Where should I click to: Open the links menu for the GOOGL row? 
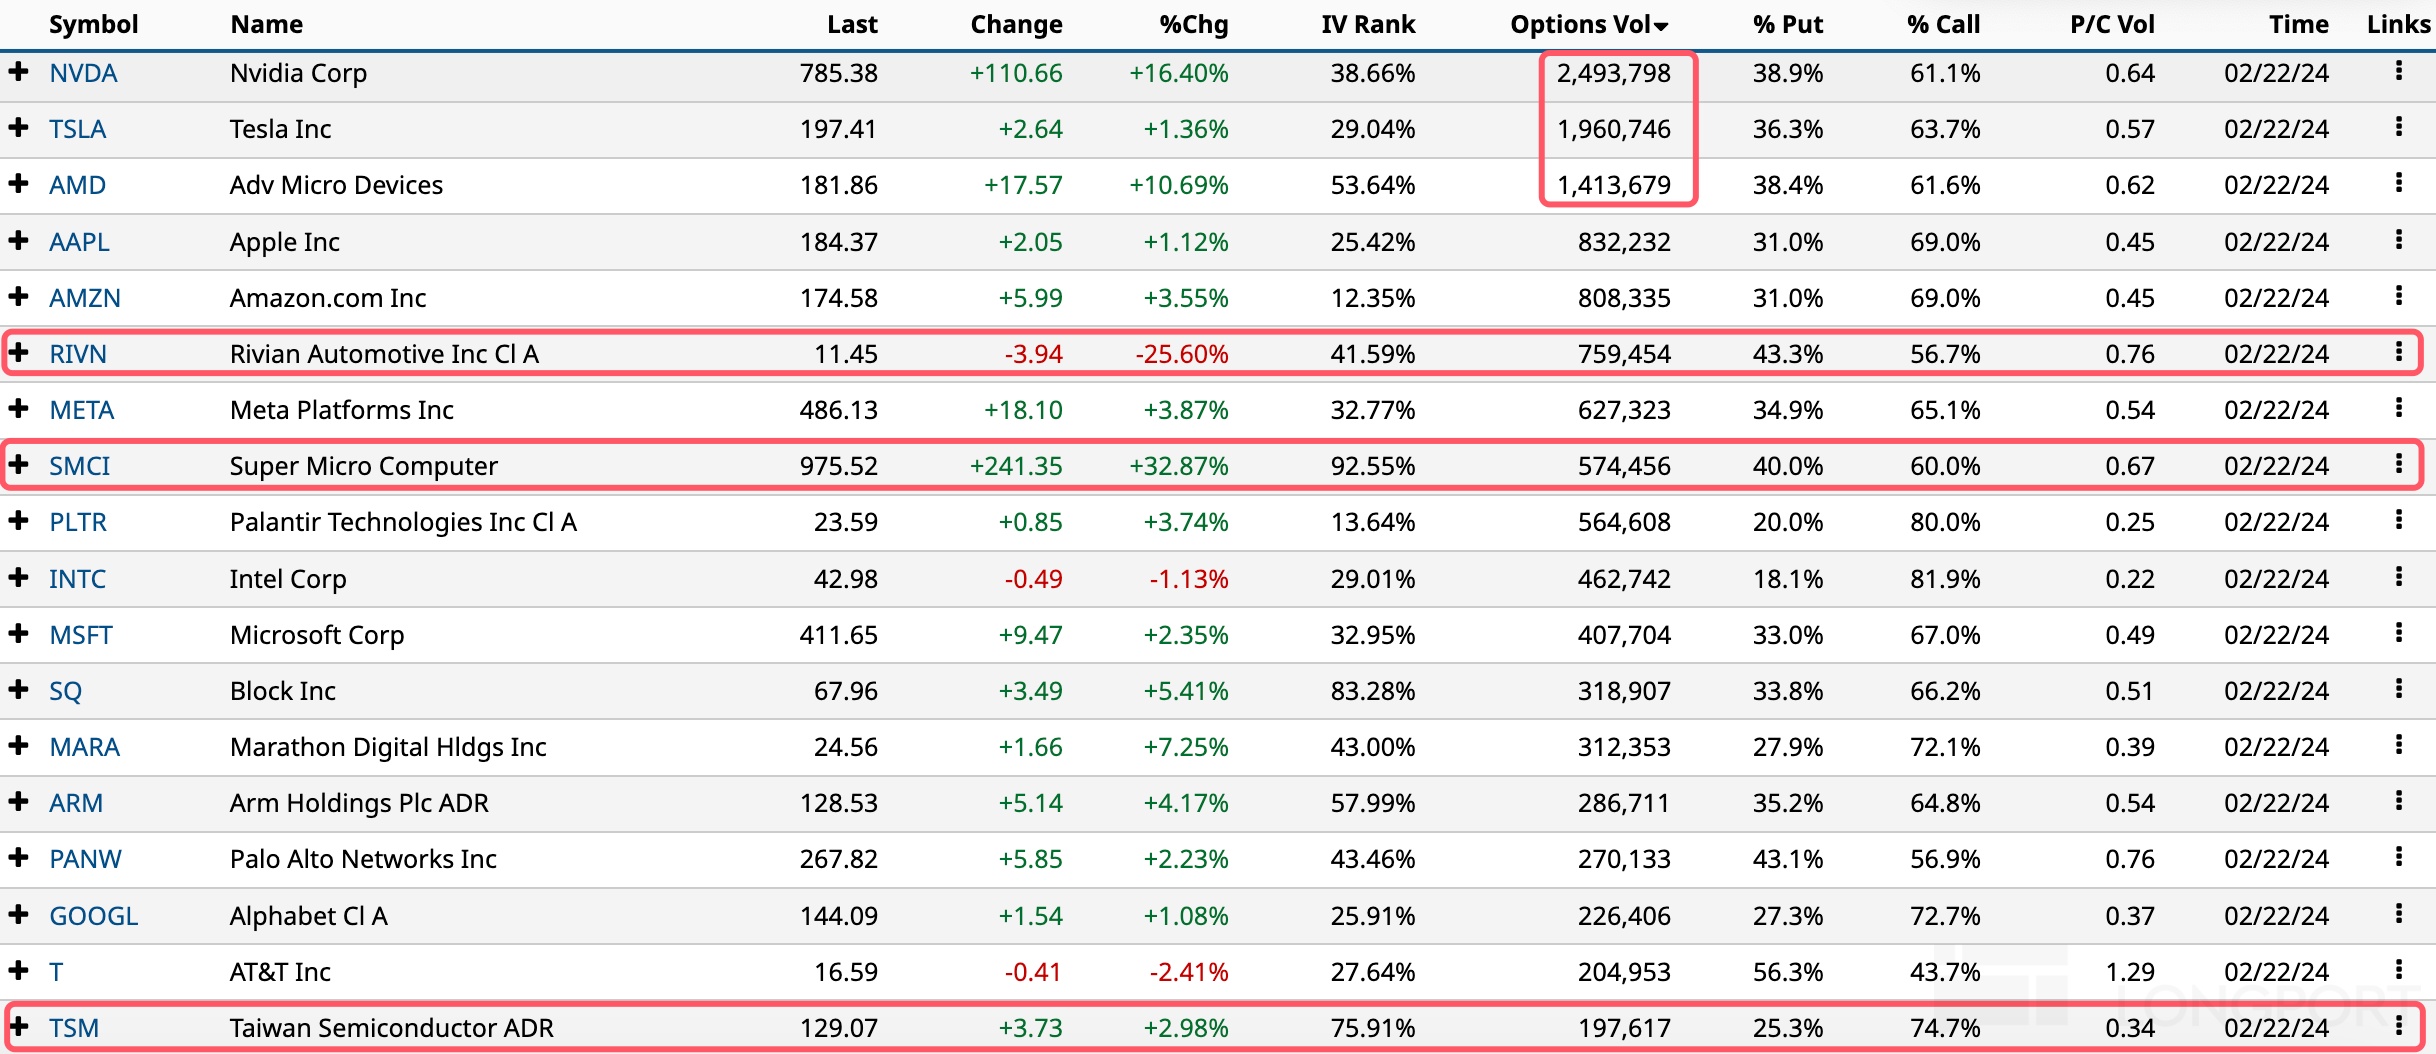point(2398,914)
